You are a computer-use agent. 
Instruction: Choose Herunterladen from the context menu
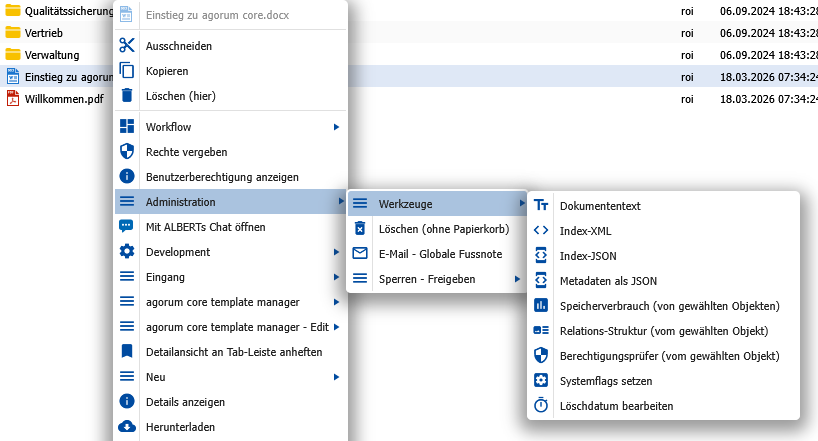click(x=180, y=427)
